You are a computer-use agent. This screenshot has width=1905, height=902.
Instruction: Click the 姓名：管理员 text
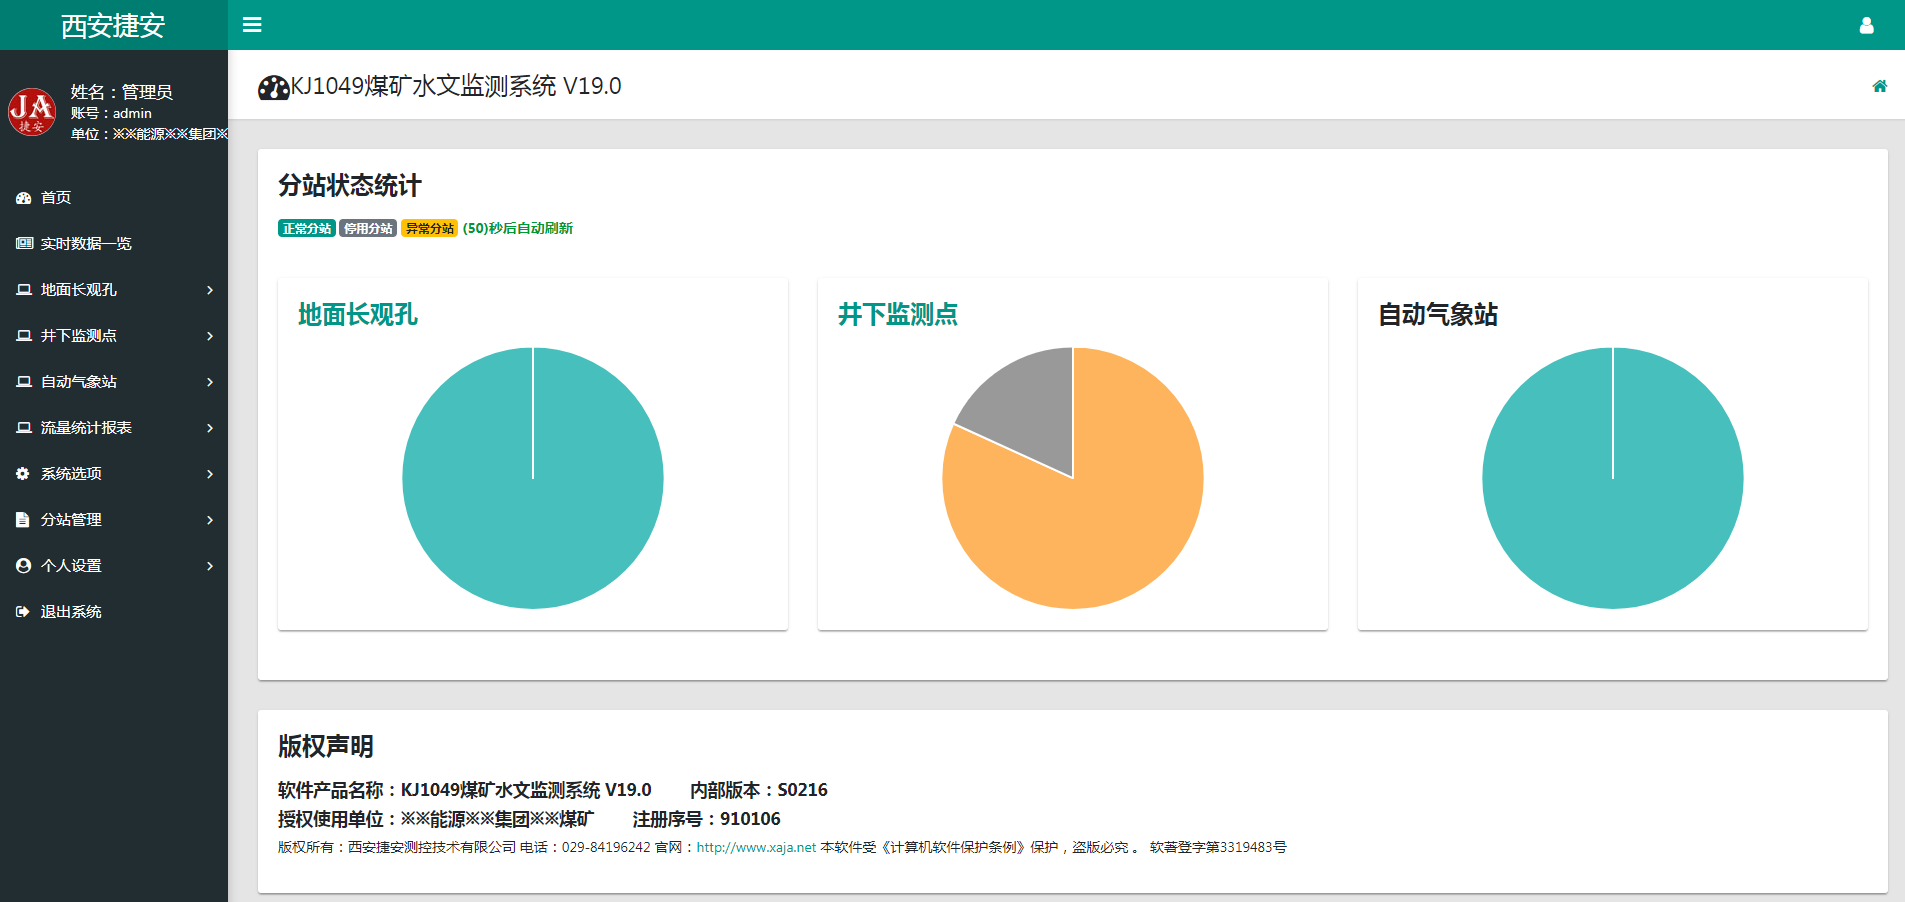pyautogui.click(x=121, y=92)
